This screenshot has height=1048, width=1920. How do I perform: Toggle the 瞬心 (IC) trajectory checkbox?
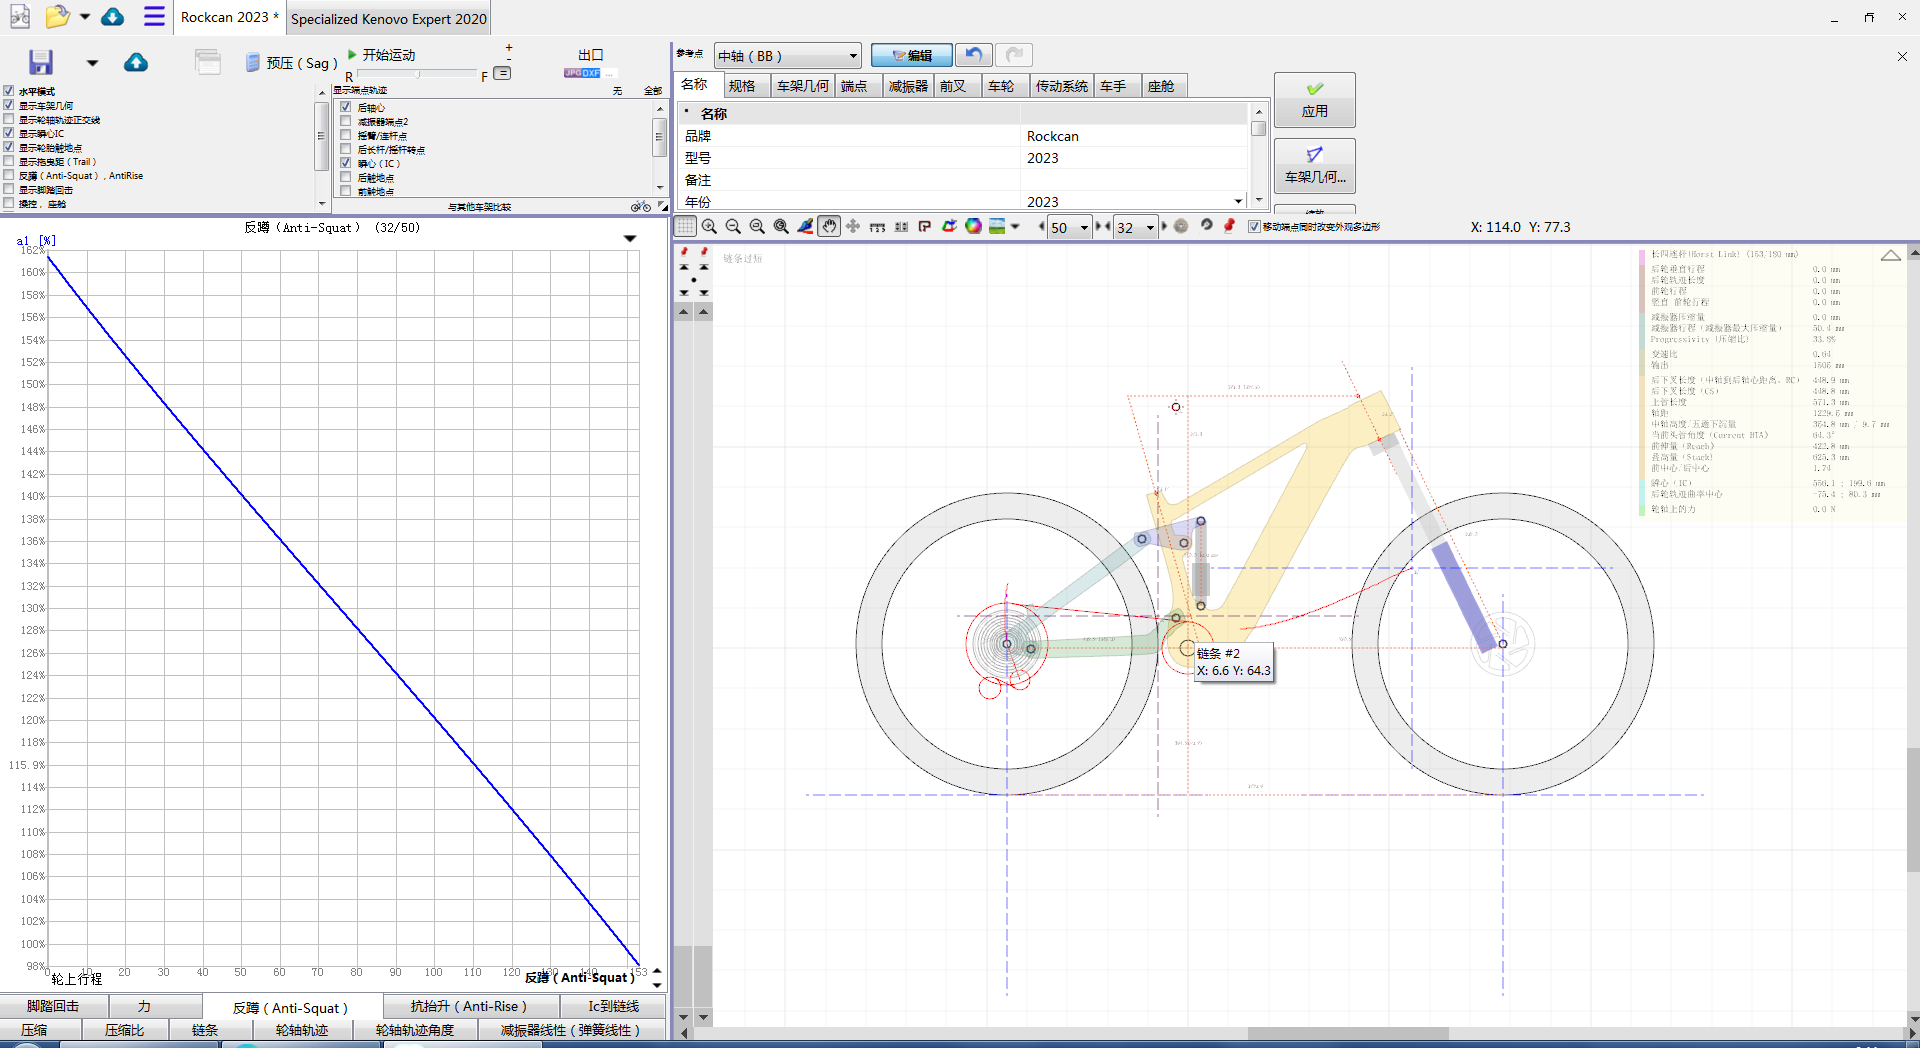[x=346, y=163]
